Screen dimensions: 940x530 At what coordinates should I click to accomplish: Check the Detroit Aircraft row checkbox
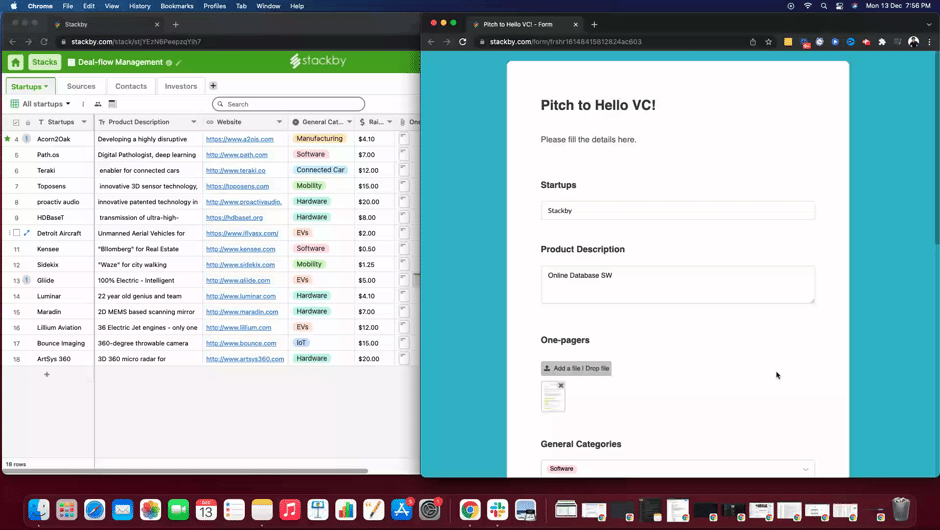(16, 233)
